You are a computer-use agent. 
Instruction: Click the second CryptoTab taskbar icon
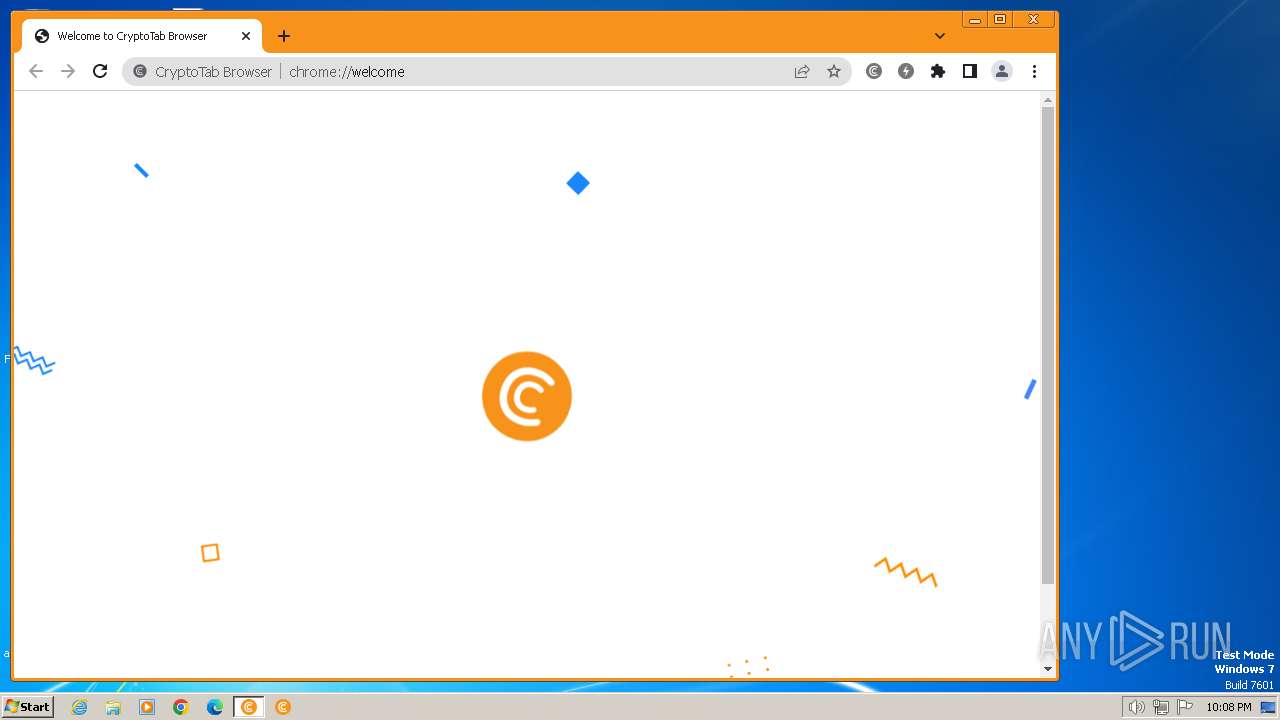[x=283, y=707]
